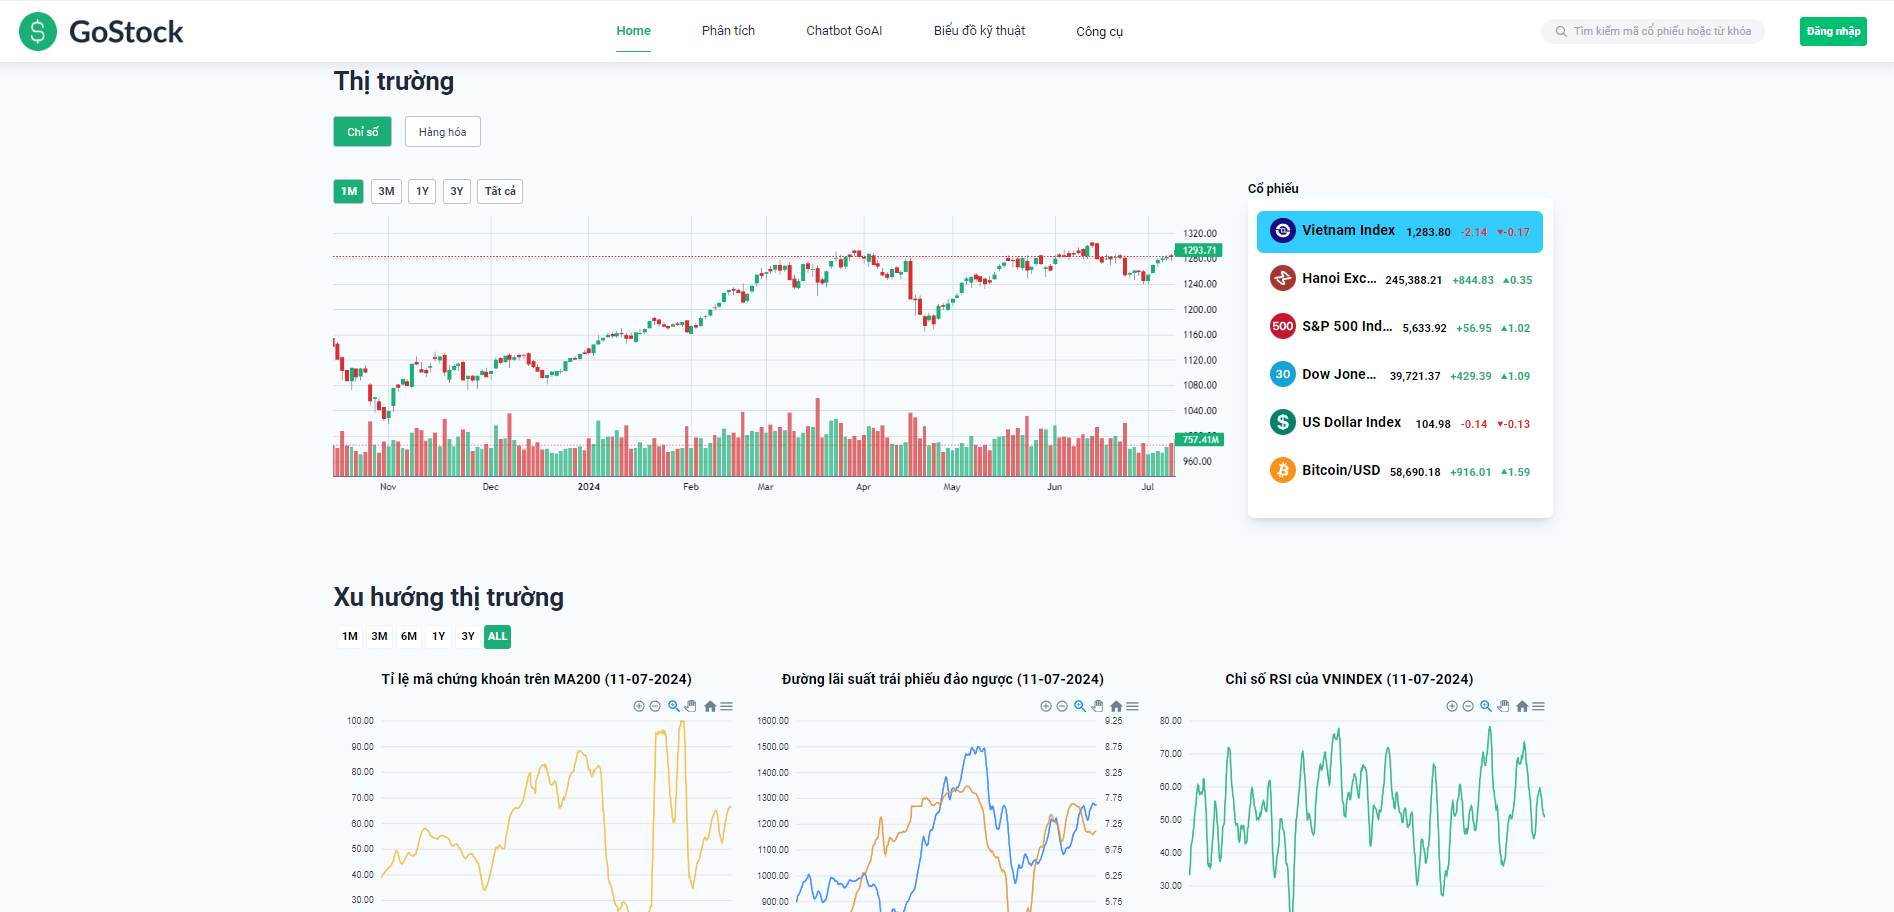Select the Tất cả range for market chart

pos(500,191)
